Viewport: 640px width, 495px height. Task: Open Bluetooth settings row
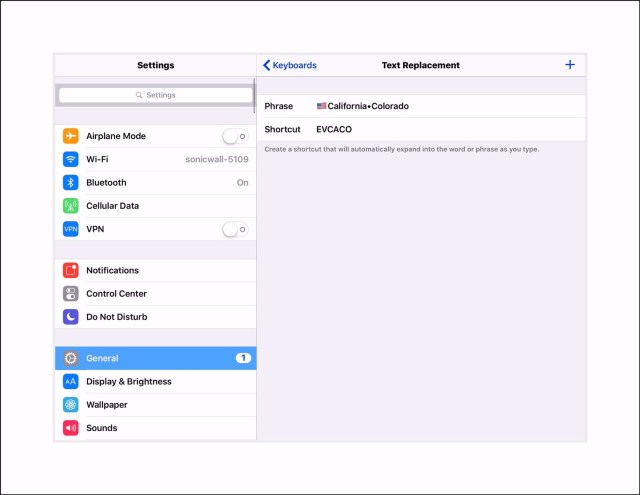tap(156, 182)
